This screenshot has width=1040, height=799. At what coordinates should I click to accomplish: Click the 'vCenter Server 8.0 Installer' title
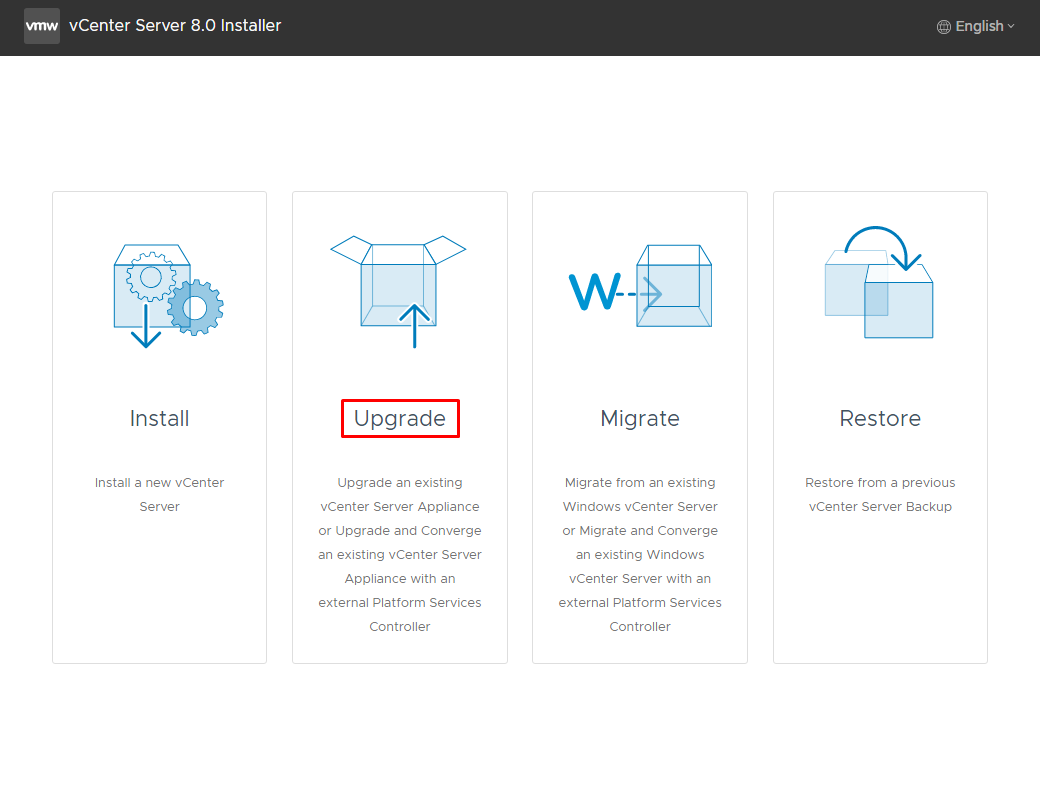point(175,26)
